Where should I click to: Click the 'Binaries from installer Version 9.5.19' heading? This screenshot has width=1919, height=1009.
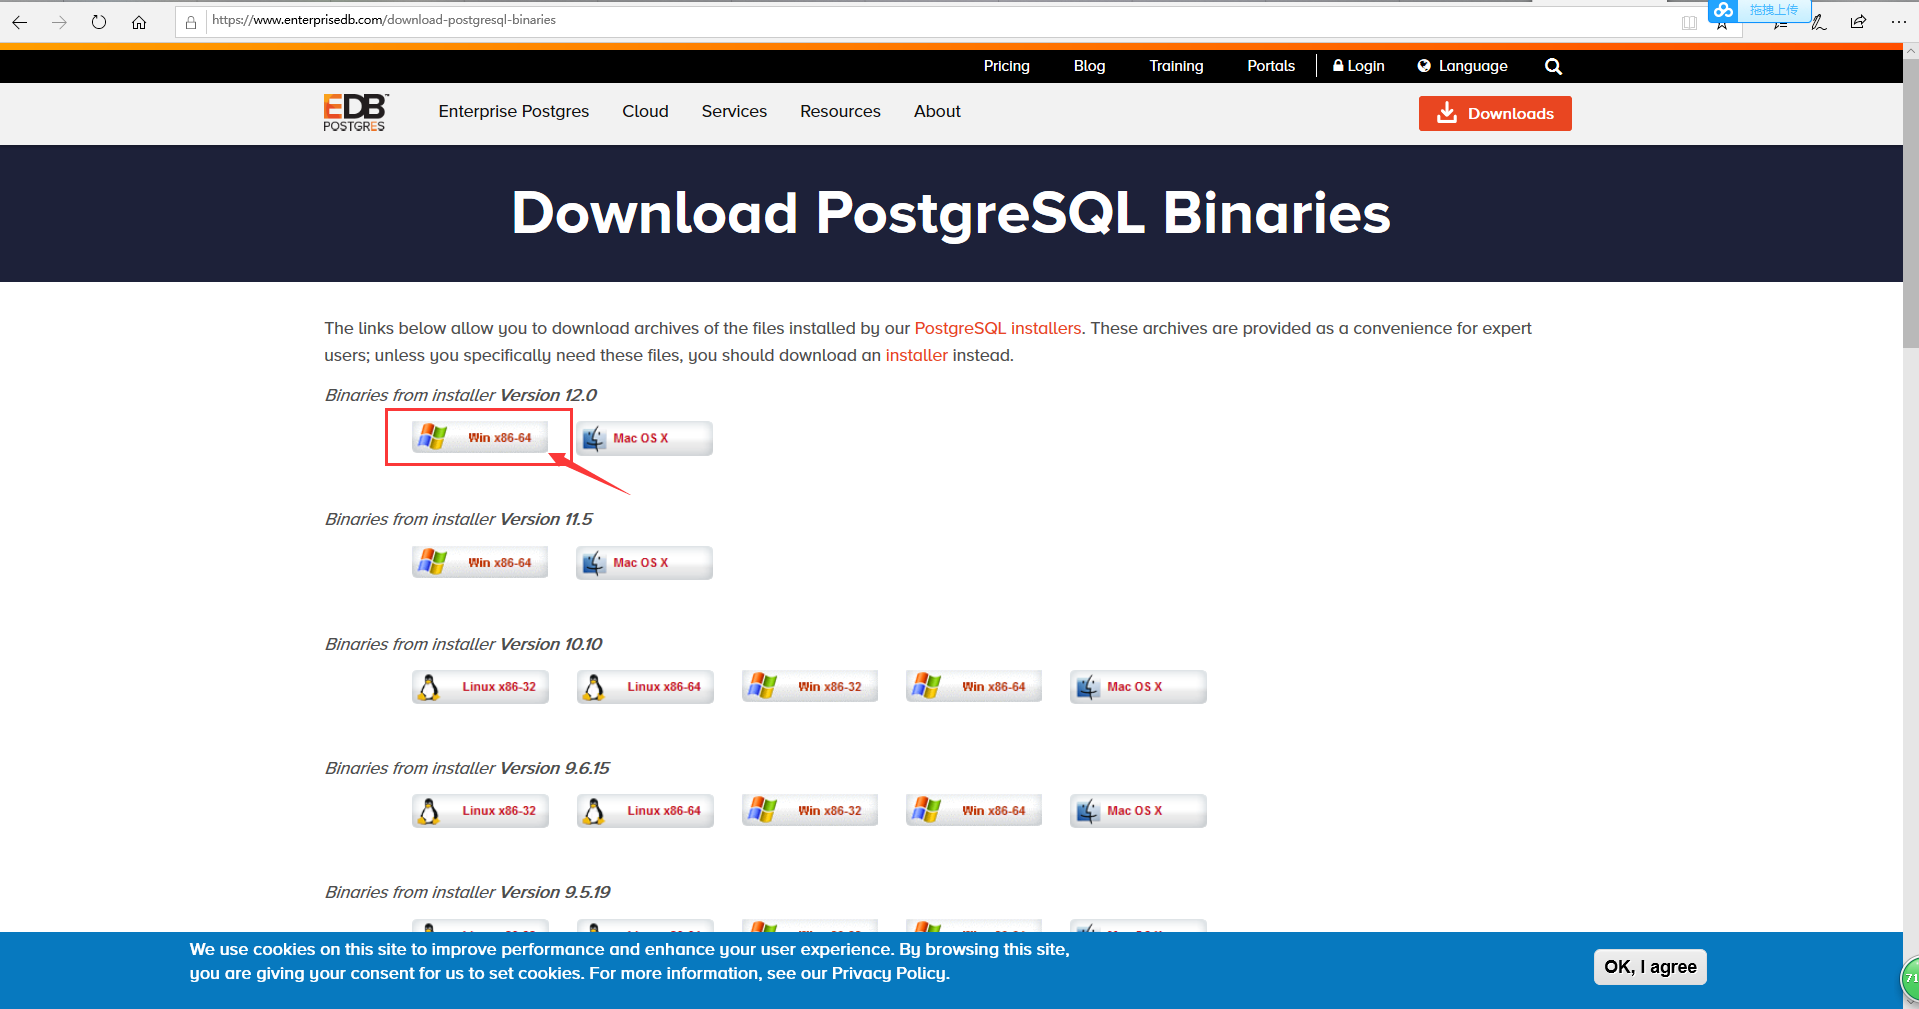click(467, 892)
